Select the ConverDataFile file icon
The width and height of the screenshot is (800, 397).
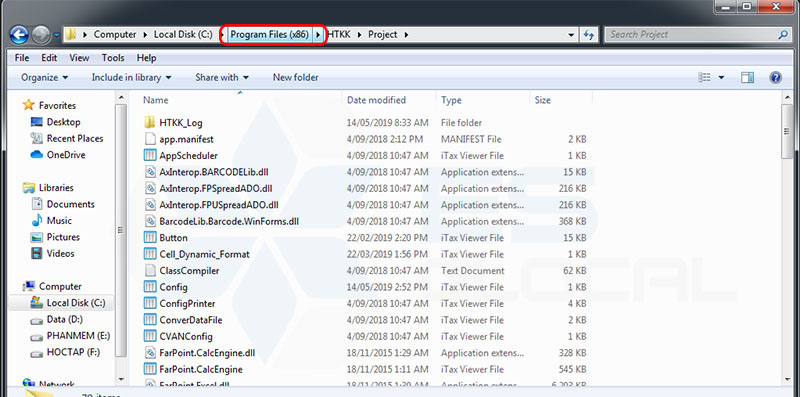pos(149,320)
